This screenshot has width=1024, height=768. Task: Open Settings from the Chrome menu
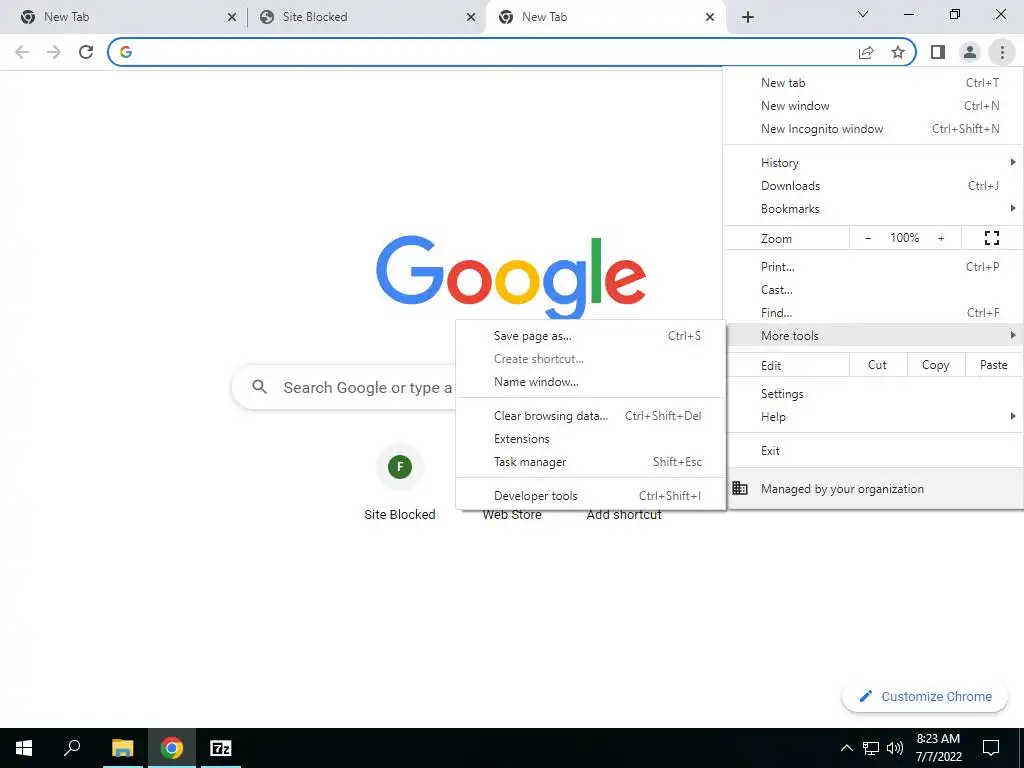pyautogui.click(x=873, y=394)
